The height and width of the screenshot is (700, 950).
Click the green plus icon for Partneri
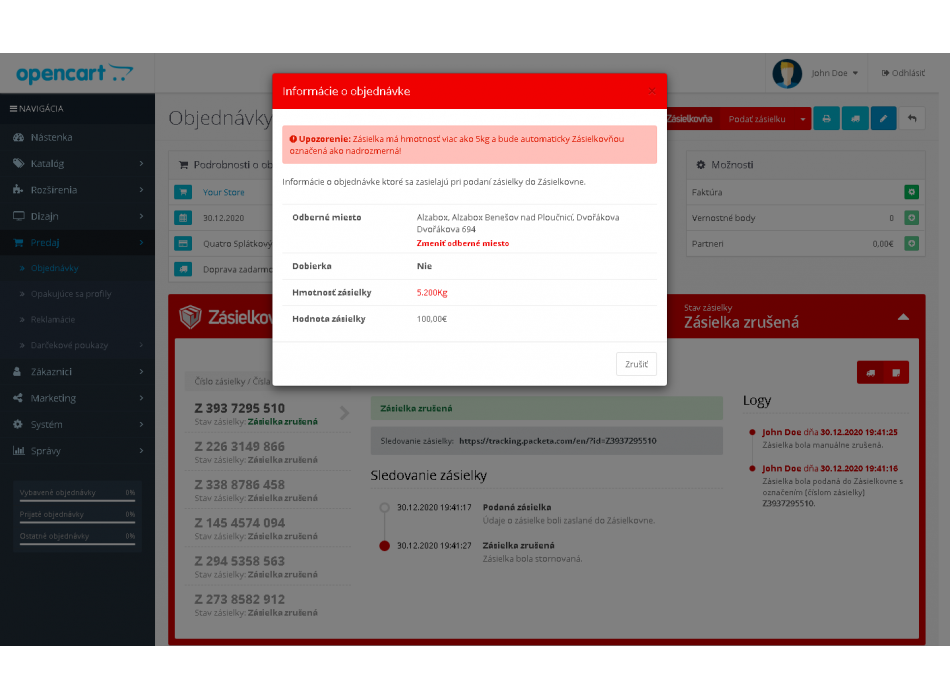click(911, 244)
